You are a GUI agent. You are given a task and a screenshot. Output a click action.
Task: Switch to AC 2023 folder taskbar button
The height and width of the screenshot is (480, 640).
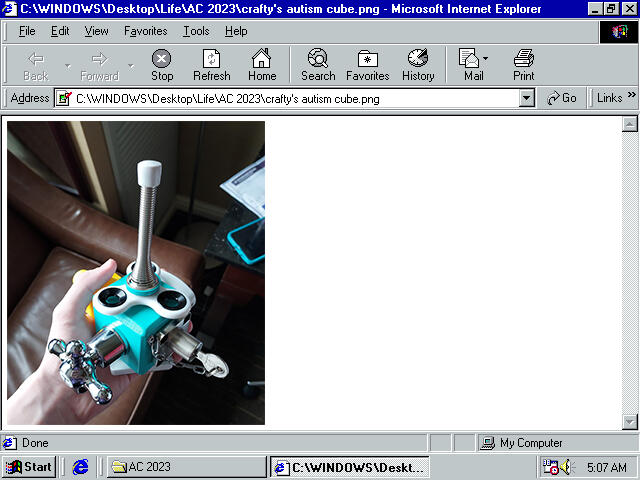click(186, 467)
